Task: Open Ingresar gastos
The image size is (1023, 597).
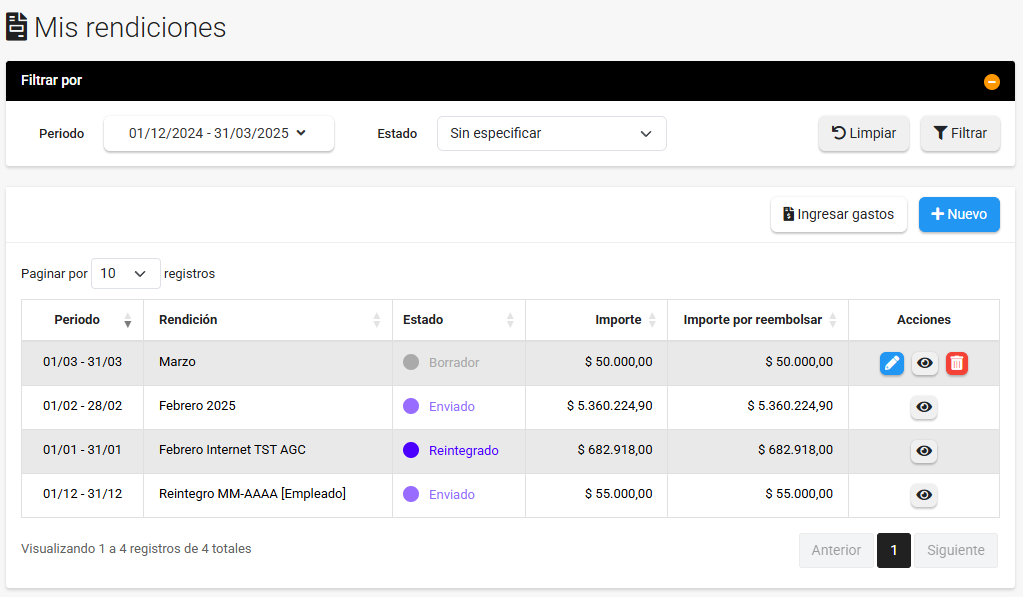Action: pyautogui.click(x=838, y=214)
